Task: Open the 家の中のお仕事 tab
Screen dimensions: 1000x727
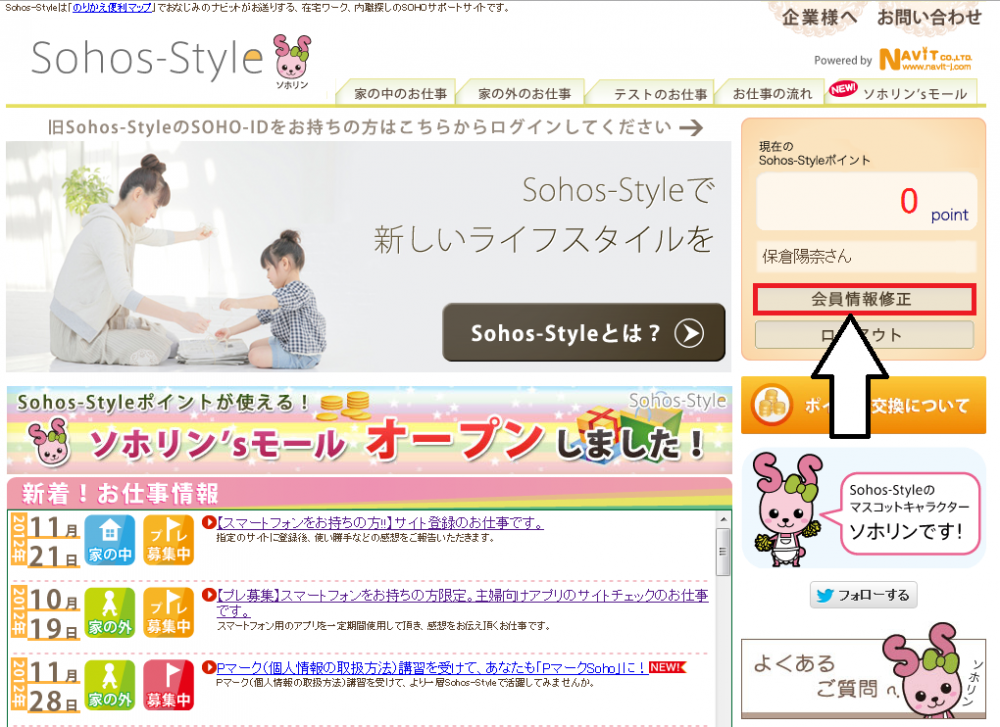Action: pyautogui.click(x=397, y=93)
